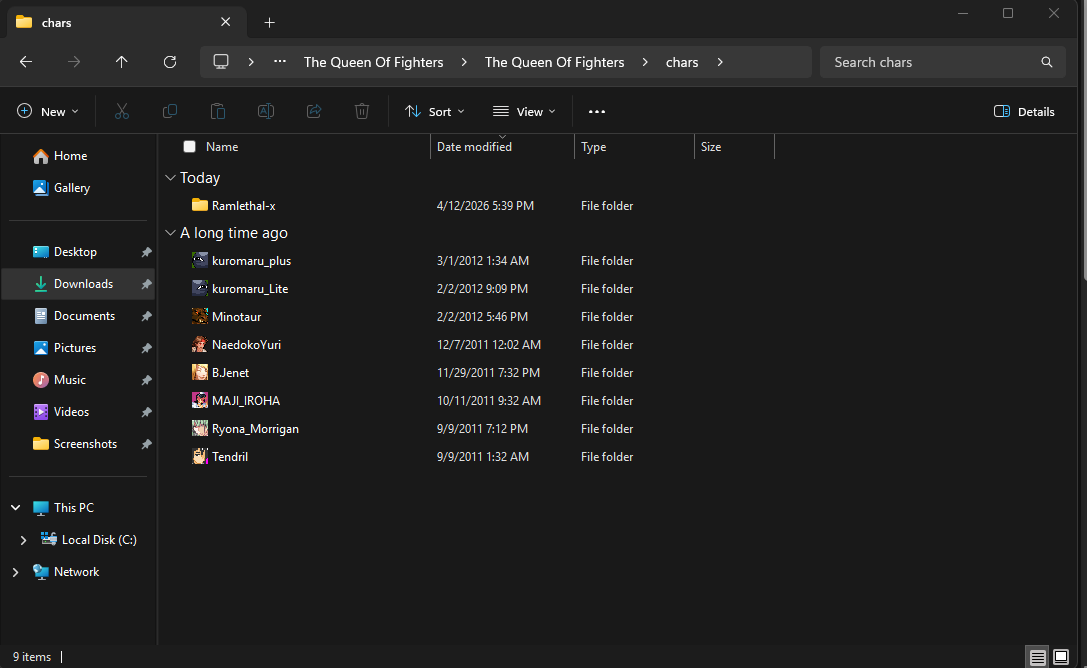
Task: Click the 4/12/2026 5:39 PM date cell
Action: (485, 205)
